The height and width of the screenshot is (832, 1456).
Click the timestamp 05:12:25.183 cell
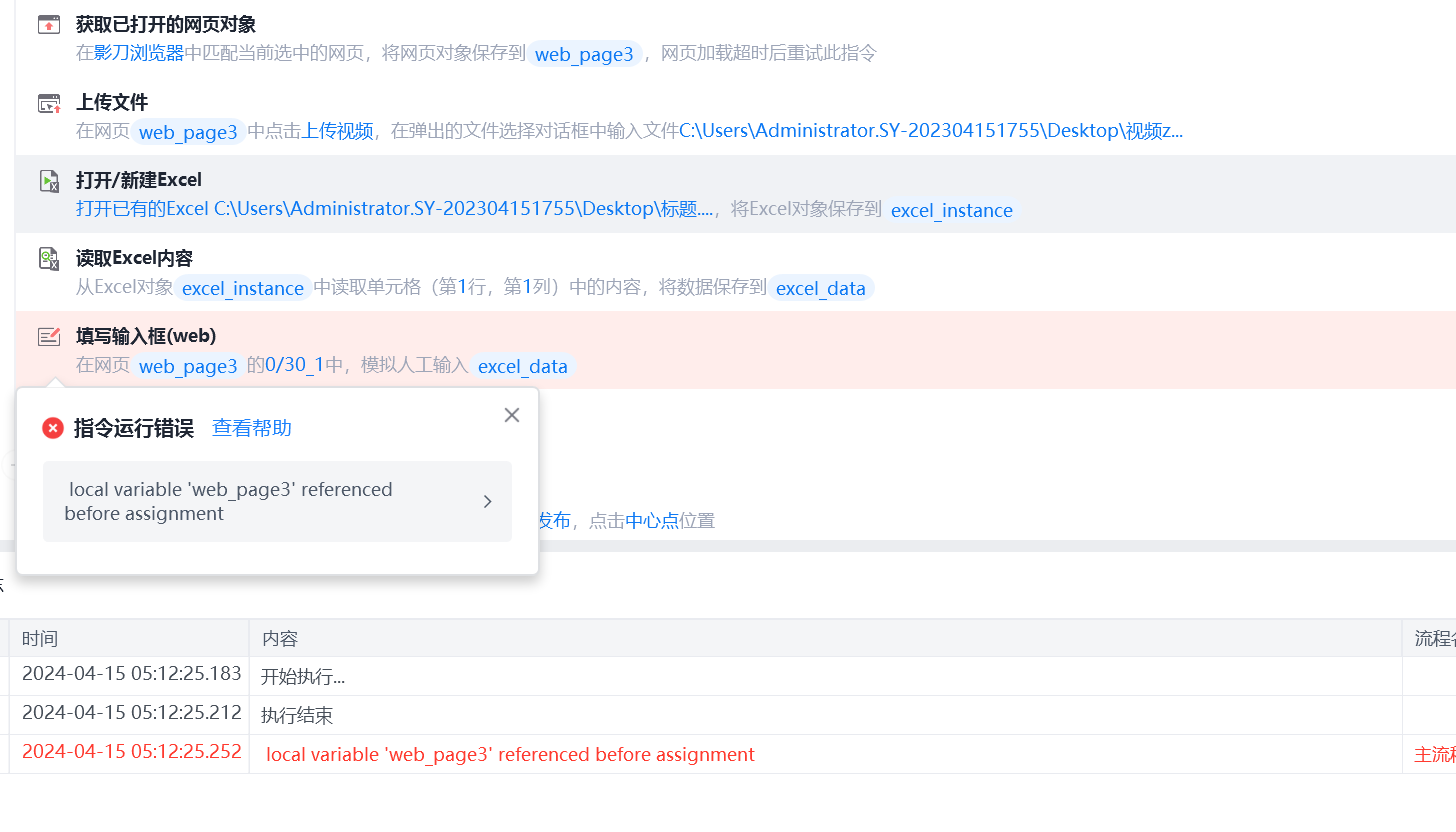pyautogui.click(x=132, y=673)
